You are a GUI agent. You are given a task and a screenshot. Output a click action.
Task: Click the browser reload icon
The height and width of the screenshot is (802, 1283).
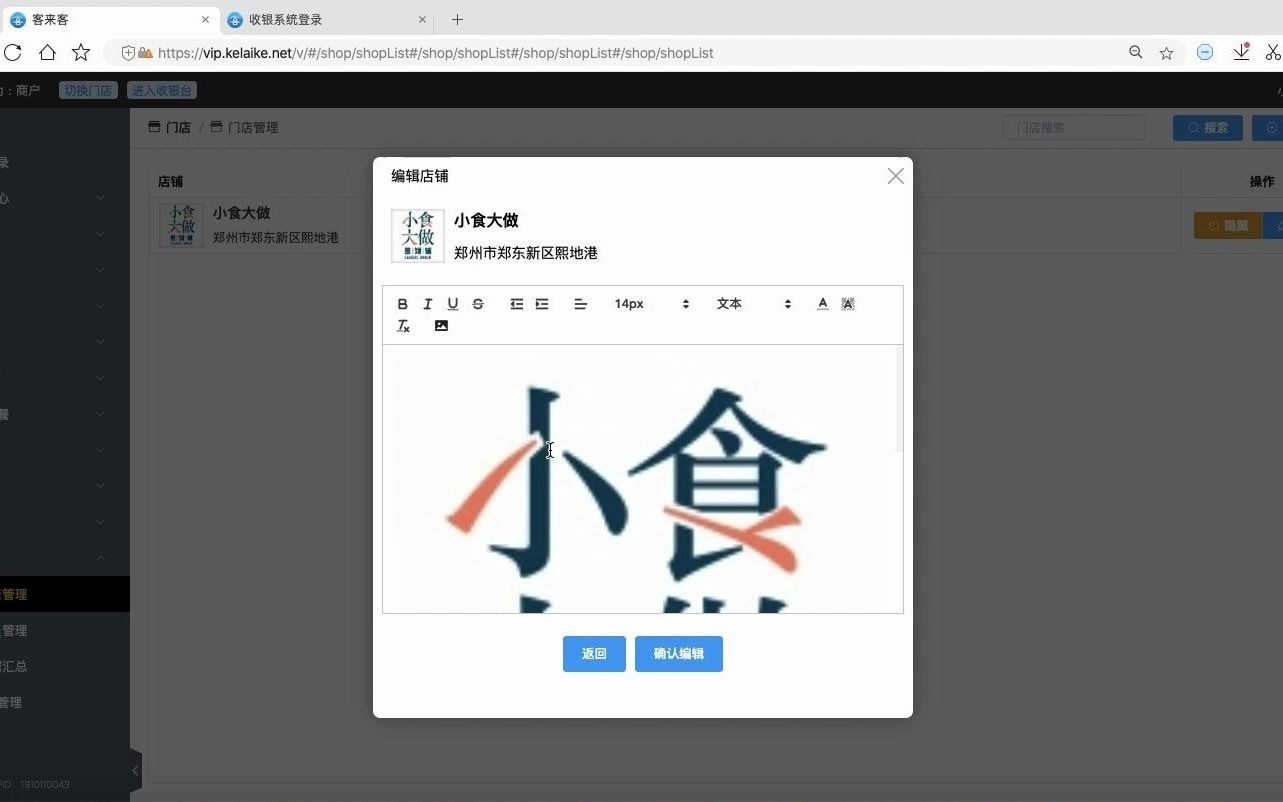coord(13,52)
